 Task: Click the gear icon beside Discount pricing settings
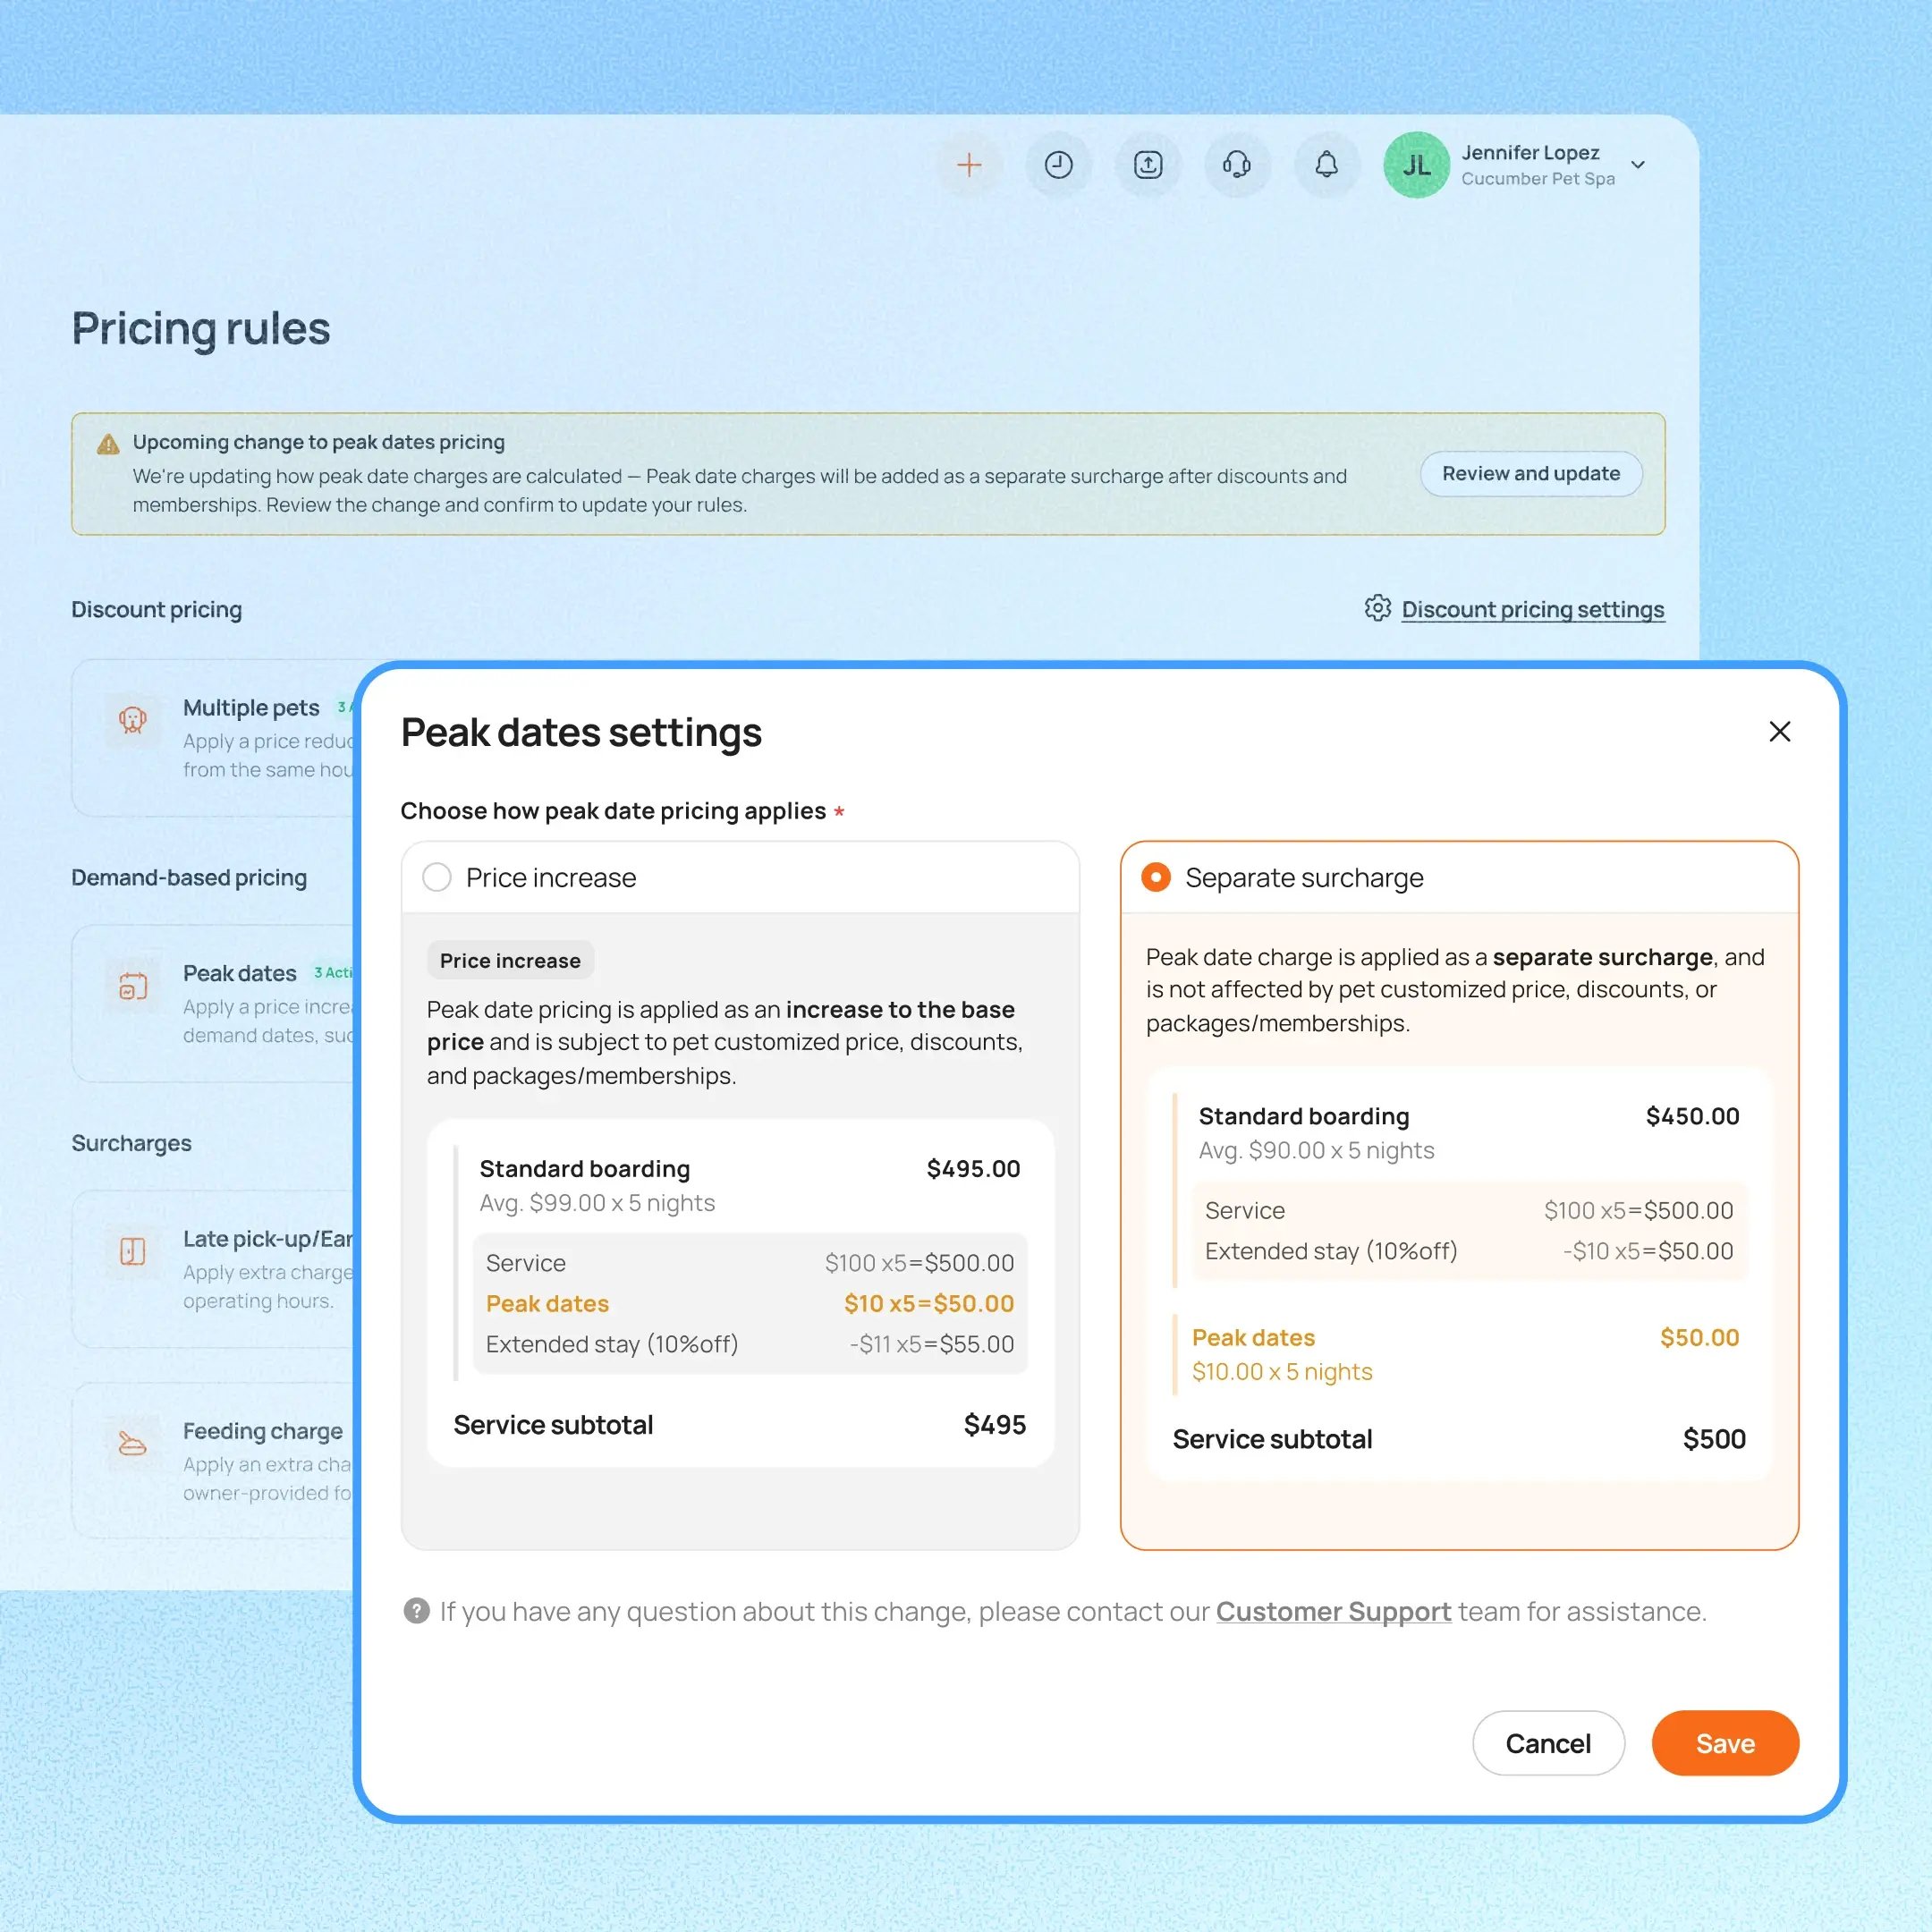1377,608
